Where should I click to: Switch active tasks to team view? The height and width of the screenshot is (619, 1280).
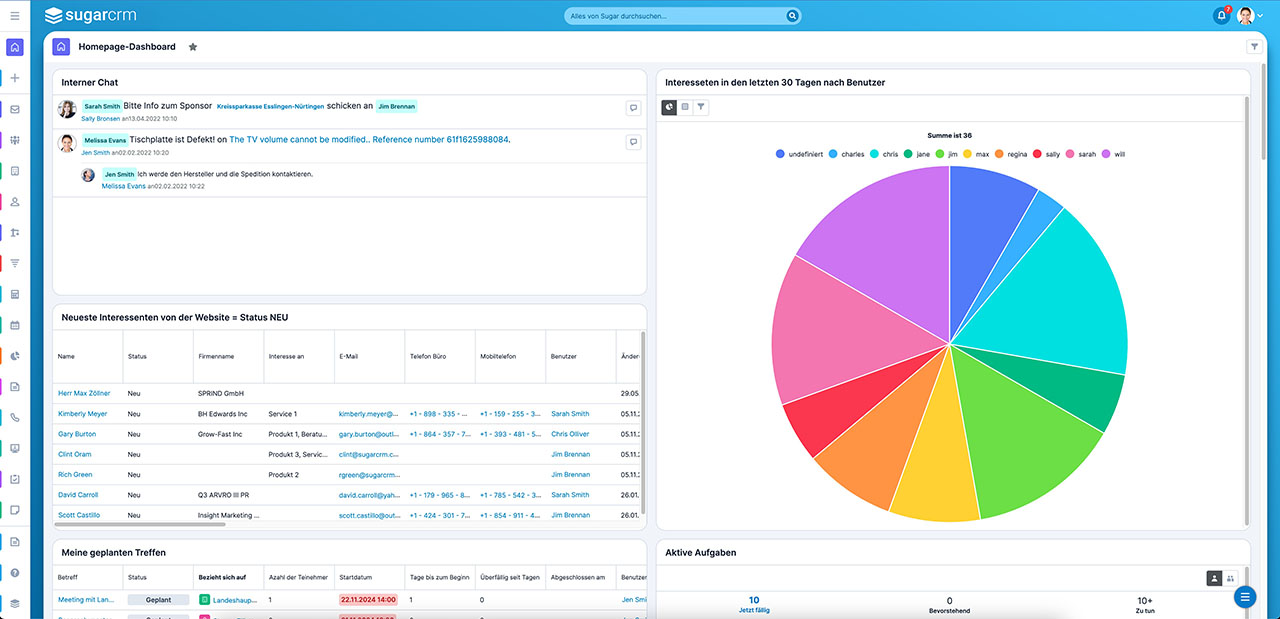coord(1230,578)
